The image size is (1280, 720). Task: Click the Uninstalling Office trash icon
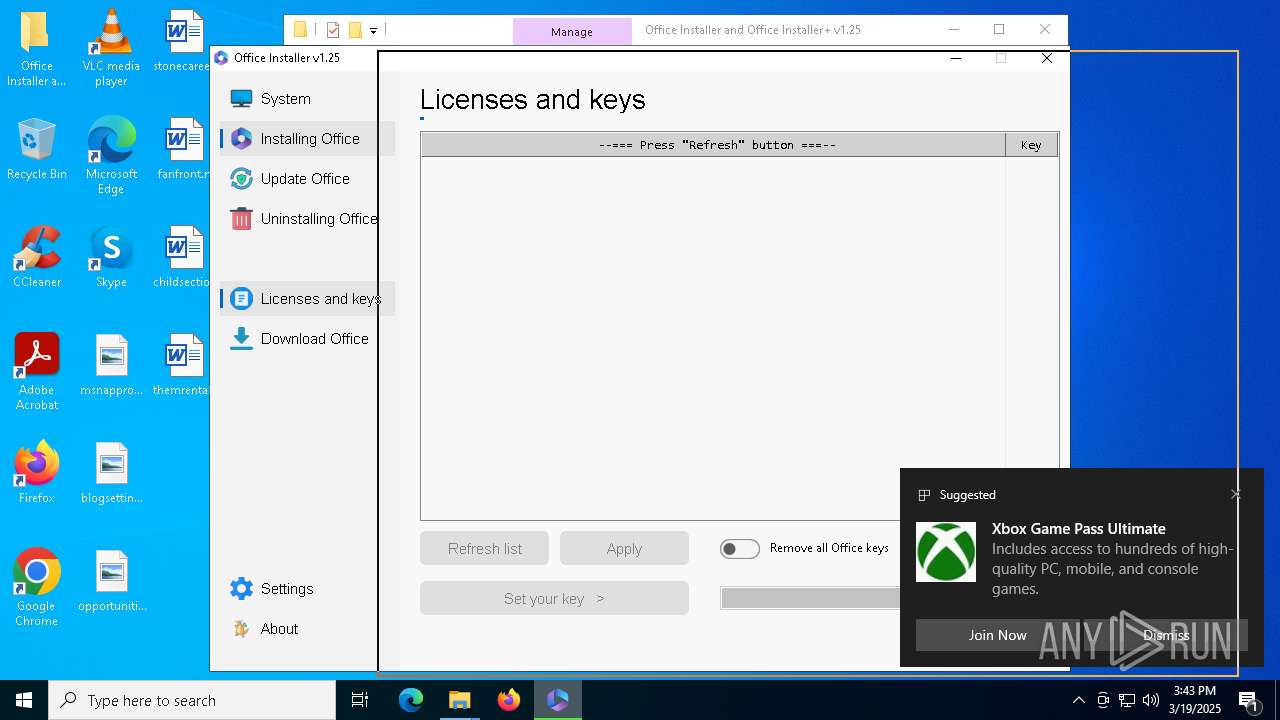pos(241,219)
